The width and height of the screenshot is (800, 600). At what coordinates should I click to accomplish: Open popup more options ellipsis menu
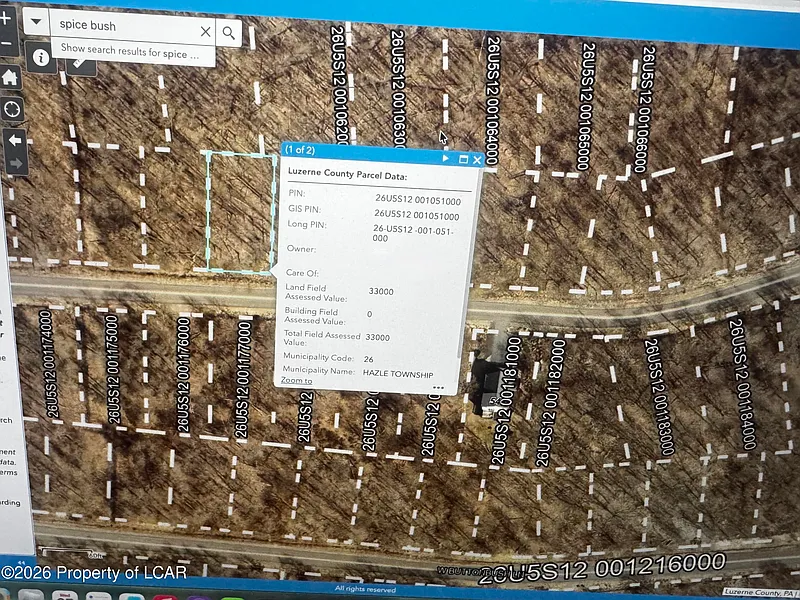438,387
